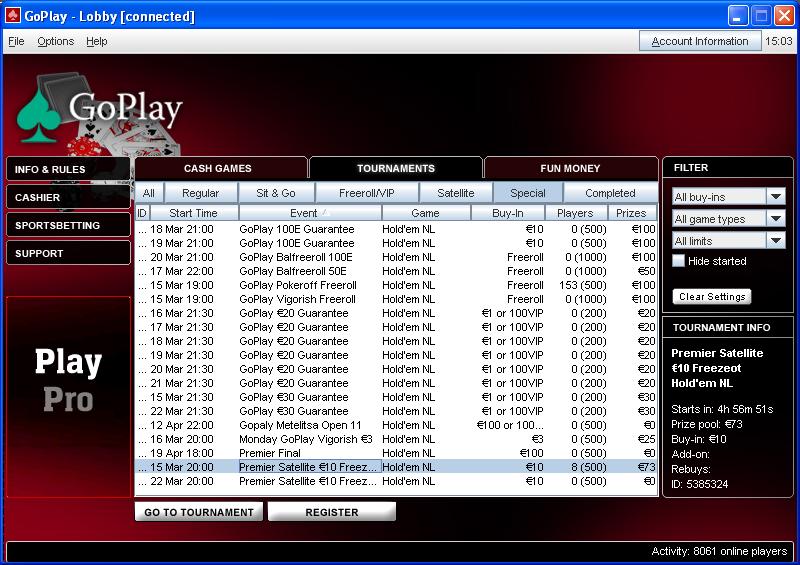This screenshot has width=800, height=565.
Task: Open the Cashier
Action: tap(68, 198)
